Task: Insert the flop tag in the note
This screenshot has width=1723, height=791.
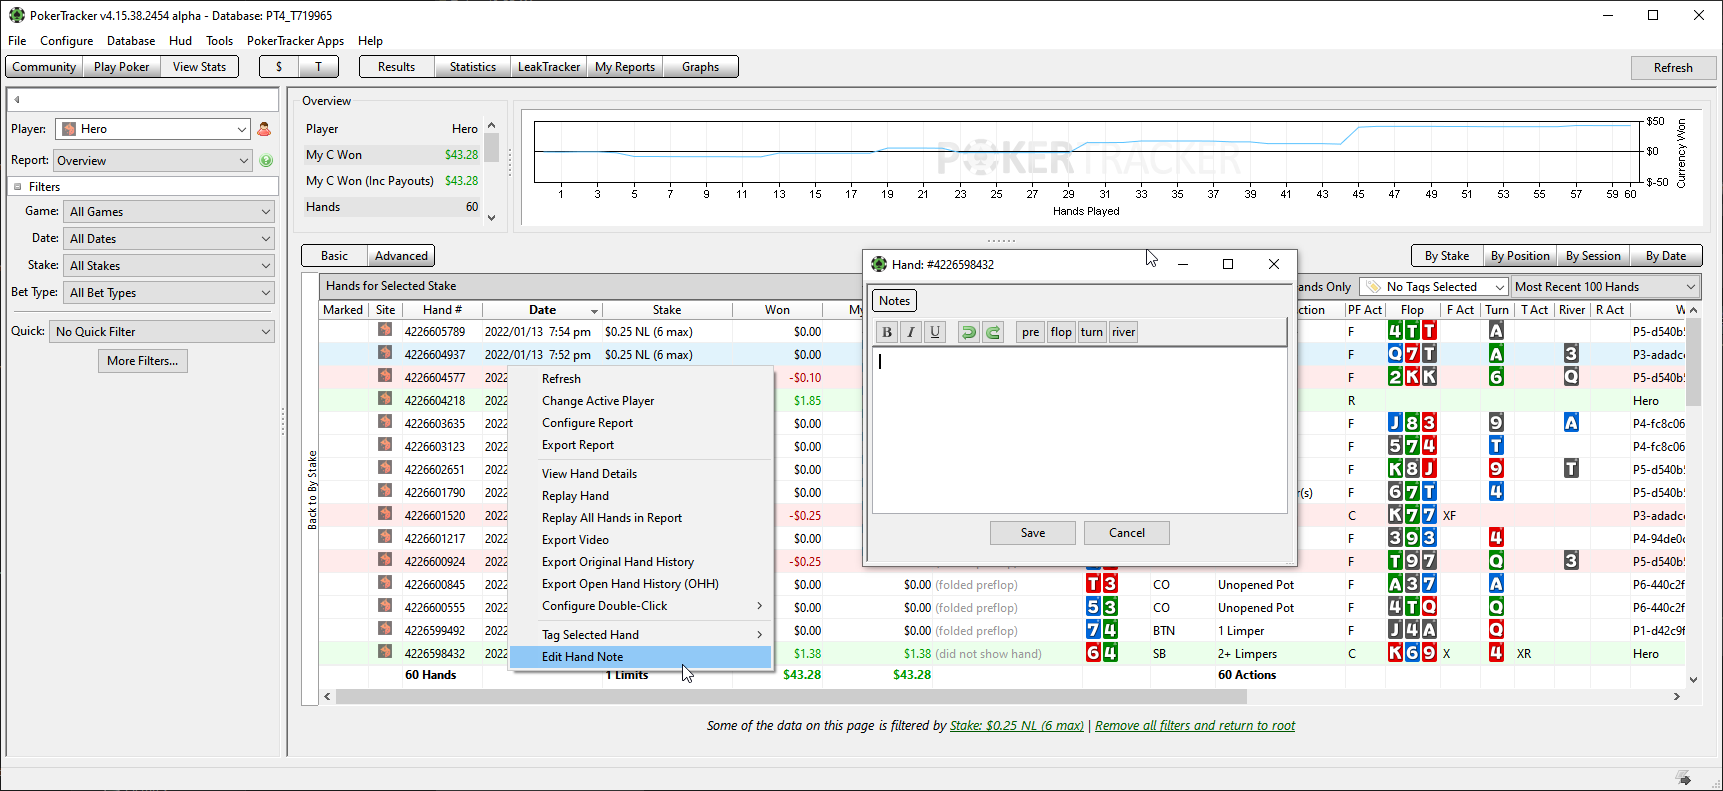Action: pos(1061,332)
